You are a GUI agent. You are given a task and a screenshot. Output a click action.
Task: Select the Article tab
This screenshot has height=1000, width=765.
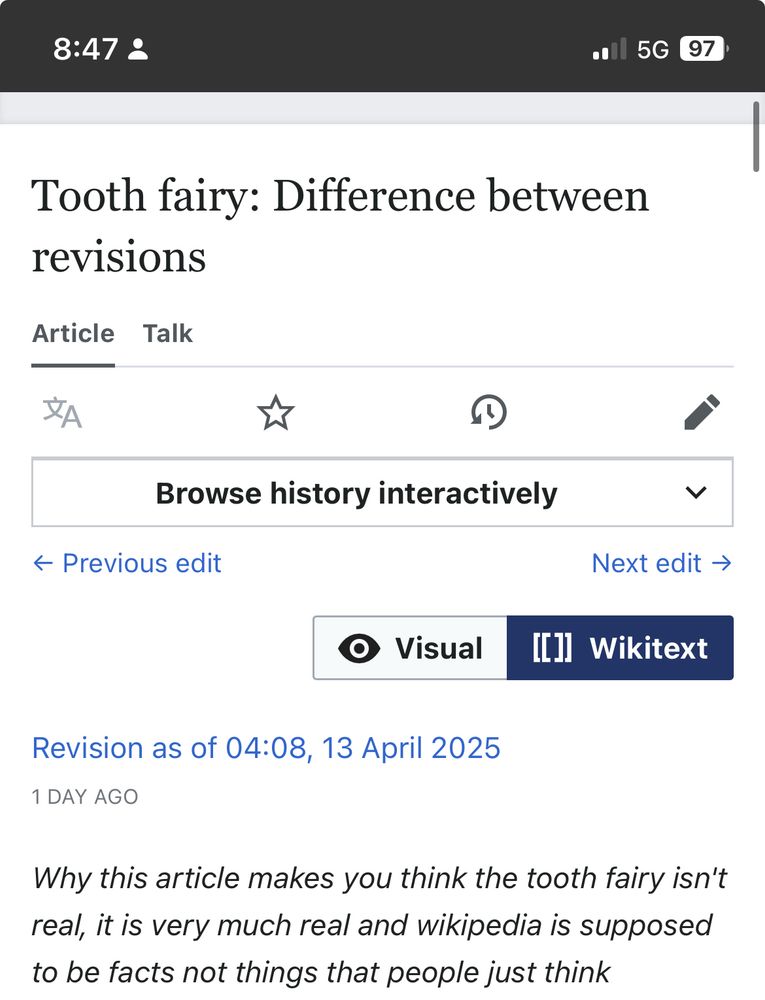coord(73,334)
